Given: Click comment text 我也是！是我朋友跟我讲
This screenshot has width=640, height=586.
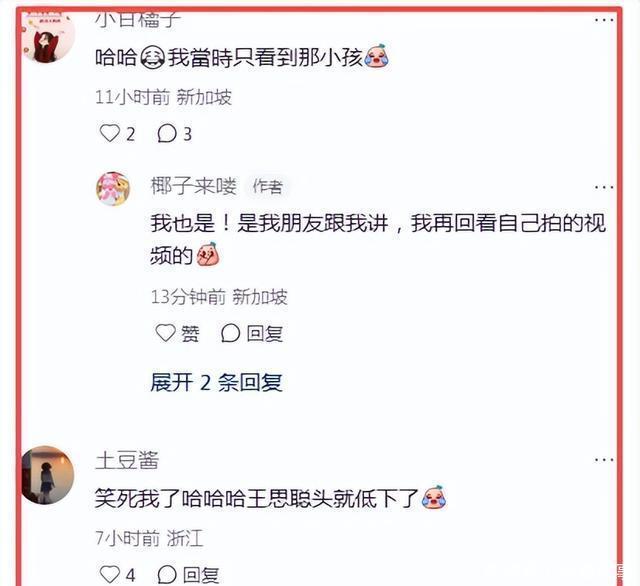Looking at the screenshot, I should point(269,223).
